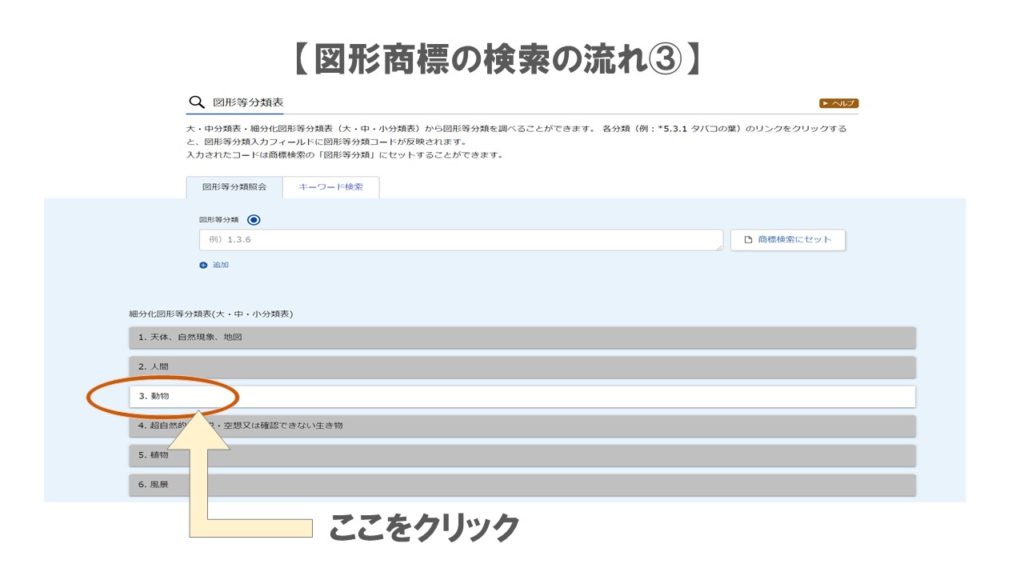The height and width of the screenshot is (576, 1024).
Task: Switch to the キーワード検索 tab
Action: point(331,187)
